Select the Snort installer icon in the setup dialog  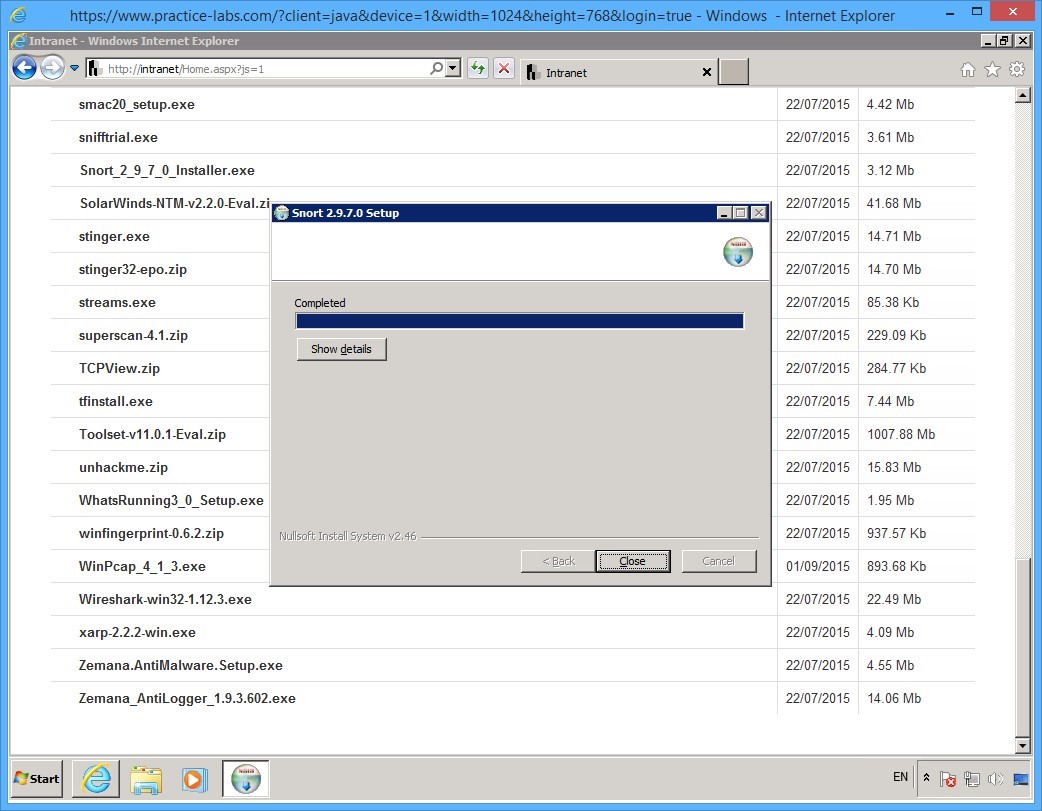(738, 252)
